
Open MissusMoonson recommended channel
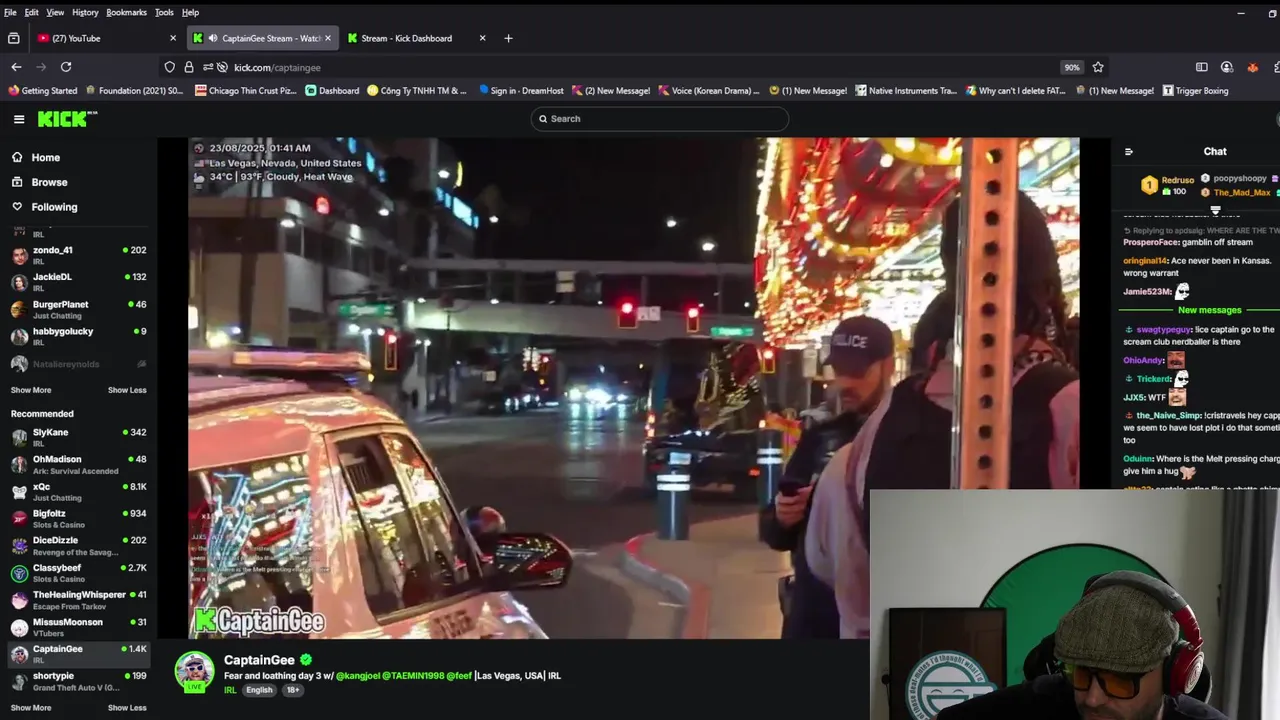[x=78, y=626]
